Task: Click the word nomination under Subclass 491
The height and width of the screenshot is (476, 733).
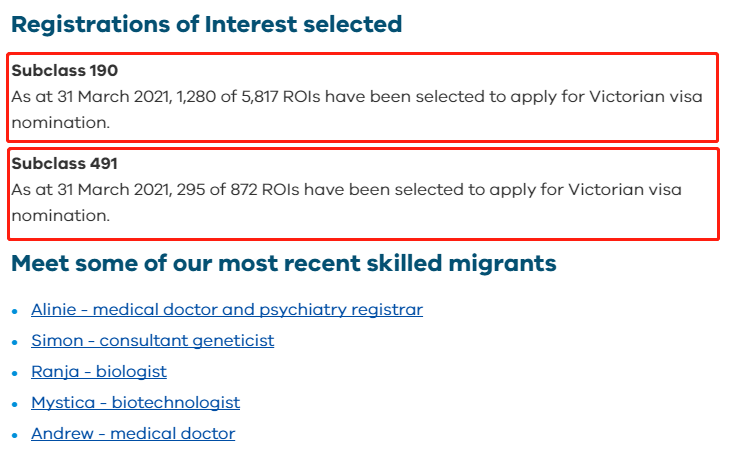Action: pos(61,216)
